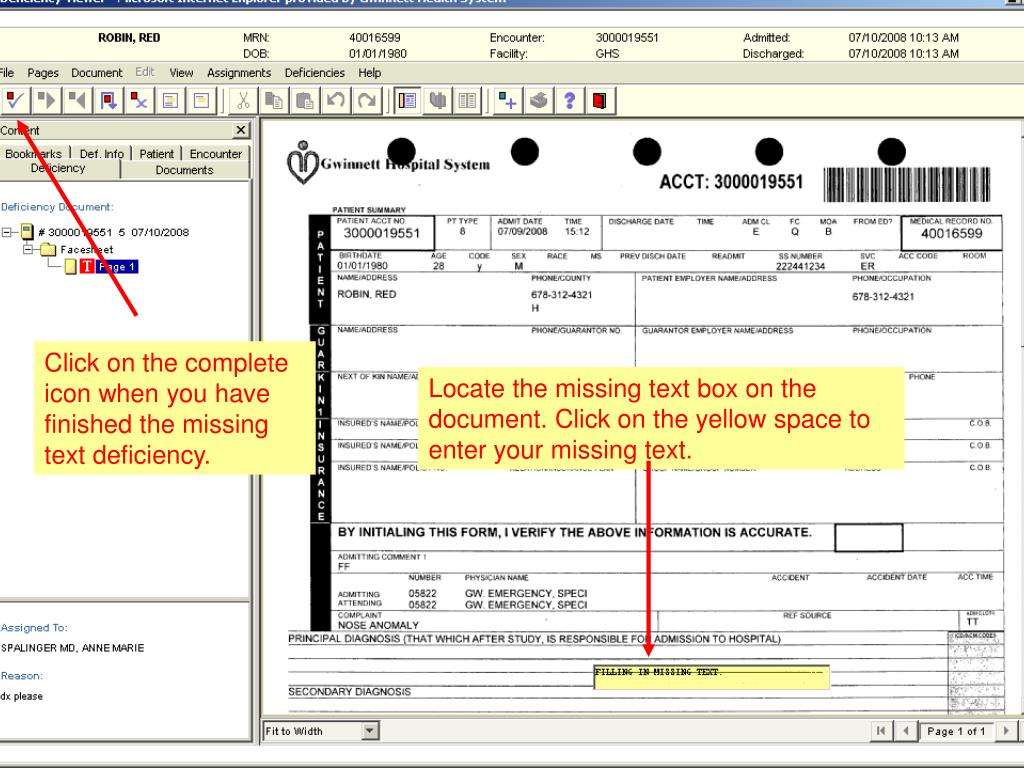Open the Document menu
The image size is (1024, 768).
pyautogui.click(x=97, y=72)
